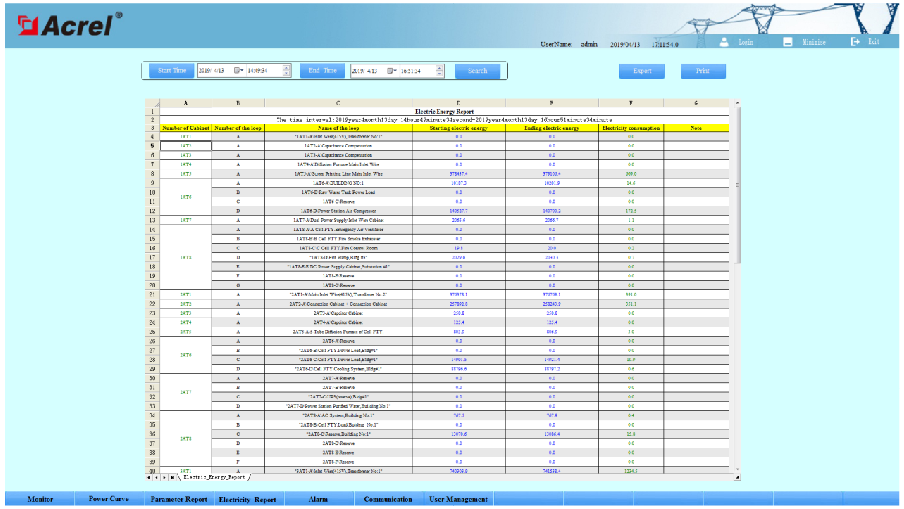Click the vertical scrollbar down arrow
This screenshot has height=509, width=904.
point(737,467)
